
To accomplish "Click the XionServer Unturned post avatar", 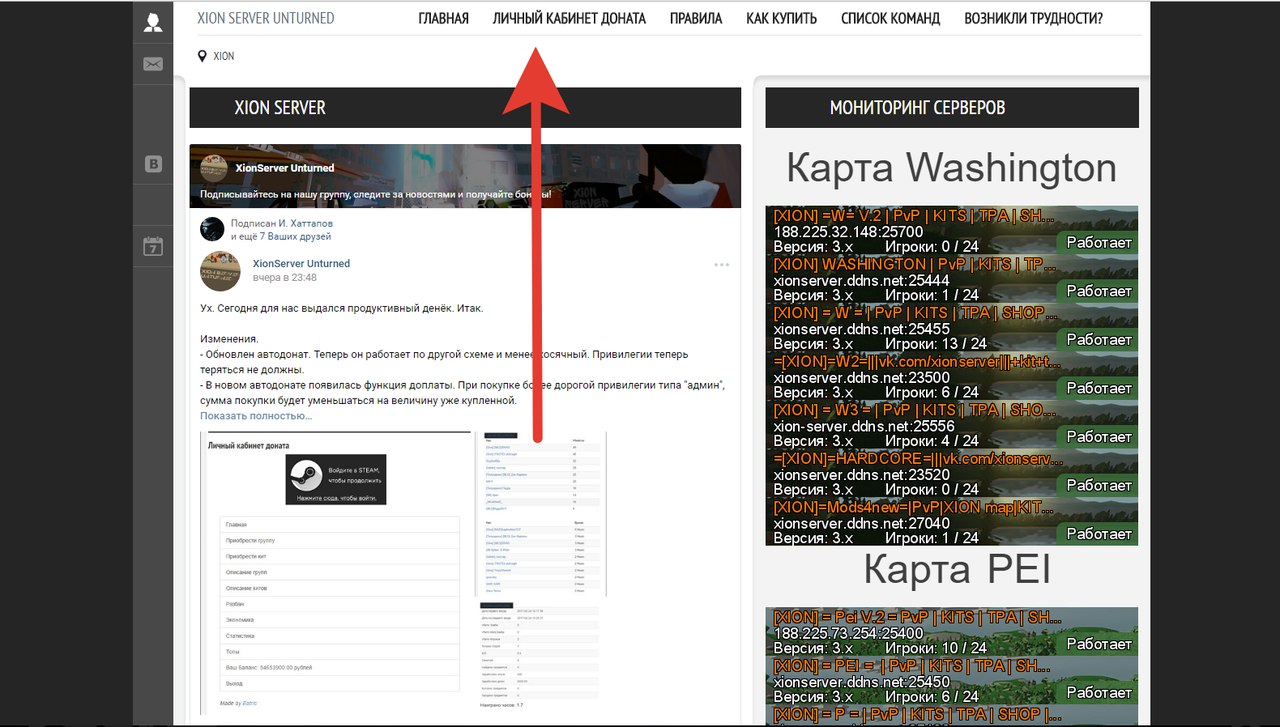I will (220, 271).
